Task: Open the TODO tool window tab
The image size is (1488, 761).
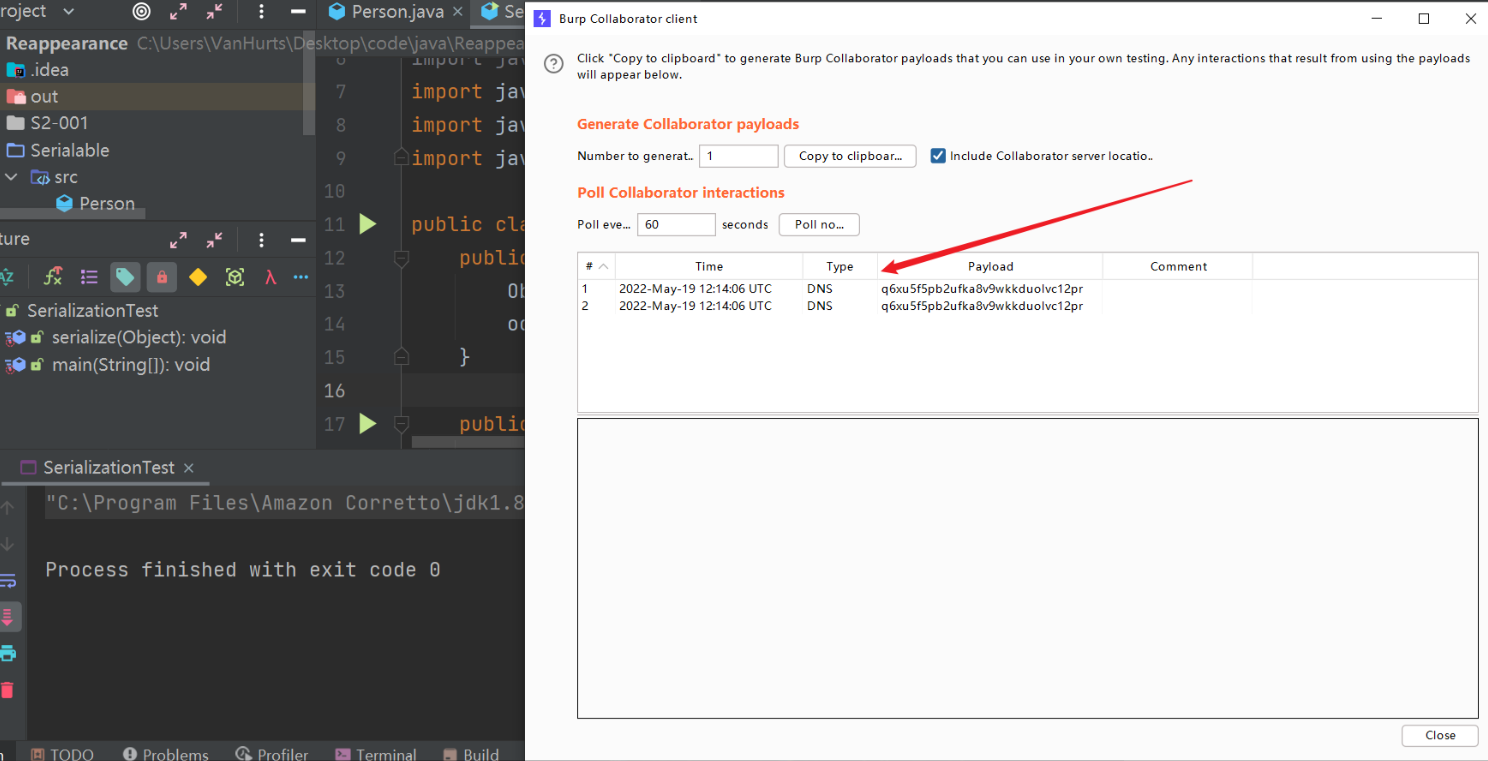Action: pos(63,754)
